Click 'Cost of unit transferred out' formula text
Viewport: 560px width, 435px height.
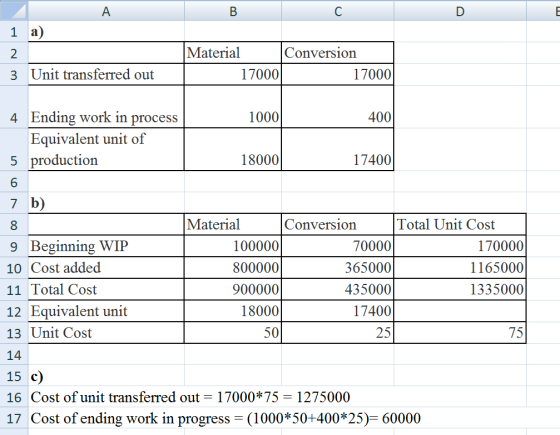(x=190, y=397)
